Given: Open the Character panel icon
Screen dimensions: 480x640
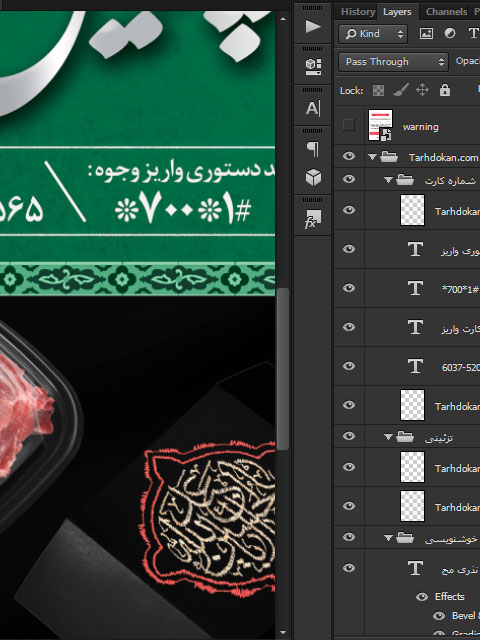Looking at the screenshot, I should coord(313,108).
